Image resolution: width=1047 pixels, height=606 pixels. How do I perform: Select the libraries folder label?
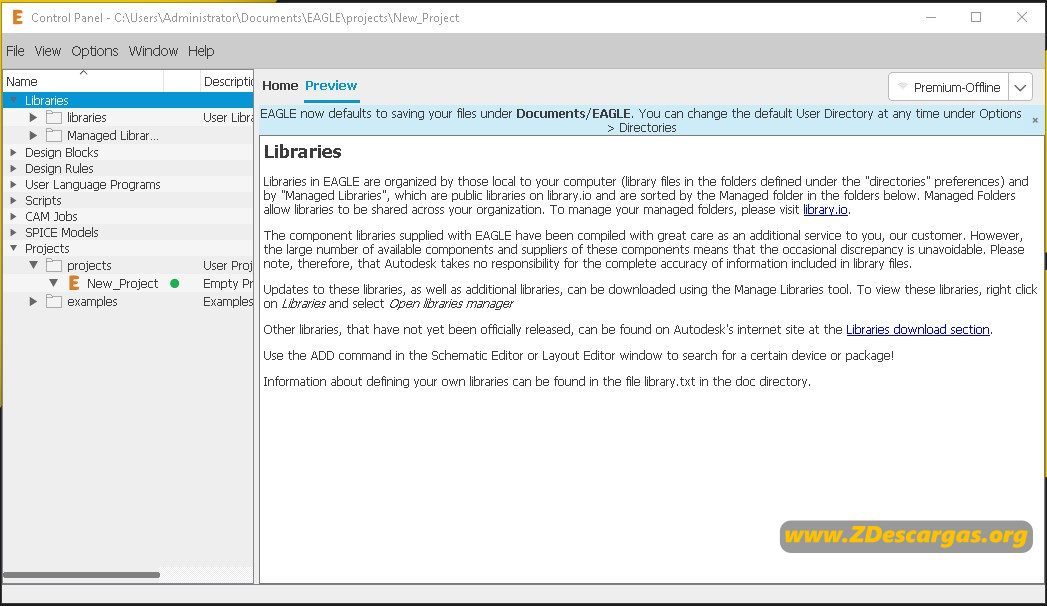point(87,117)
